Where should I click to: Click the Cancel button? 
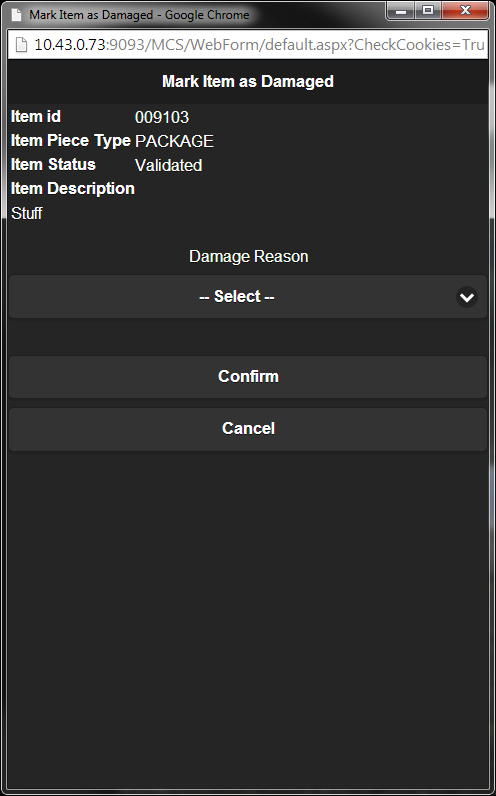(x=248, y=429)
